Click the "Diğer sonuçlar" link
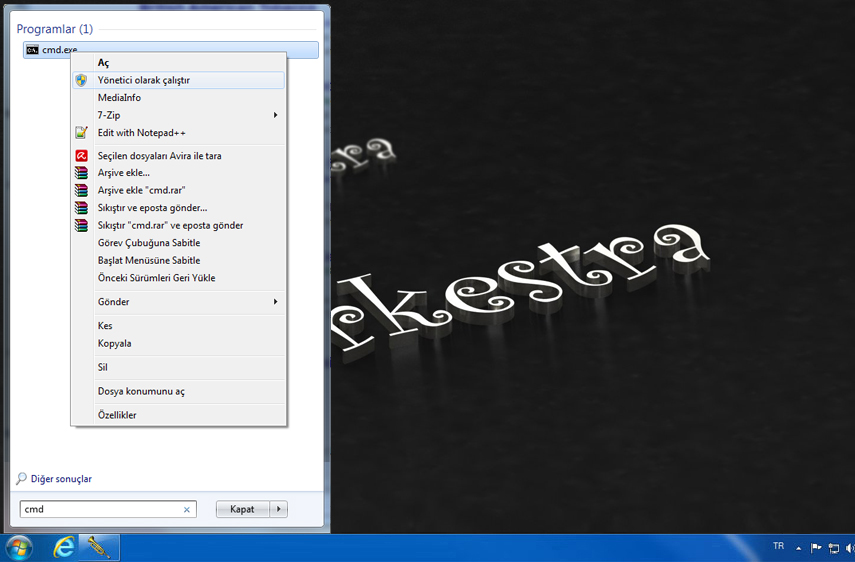 click(x=61, y=479)
